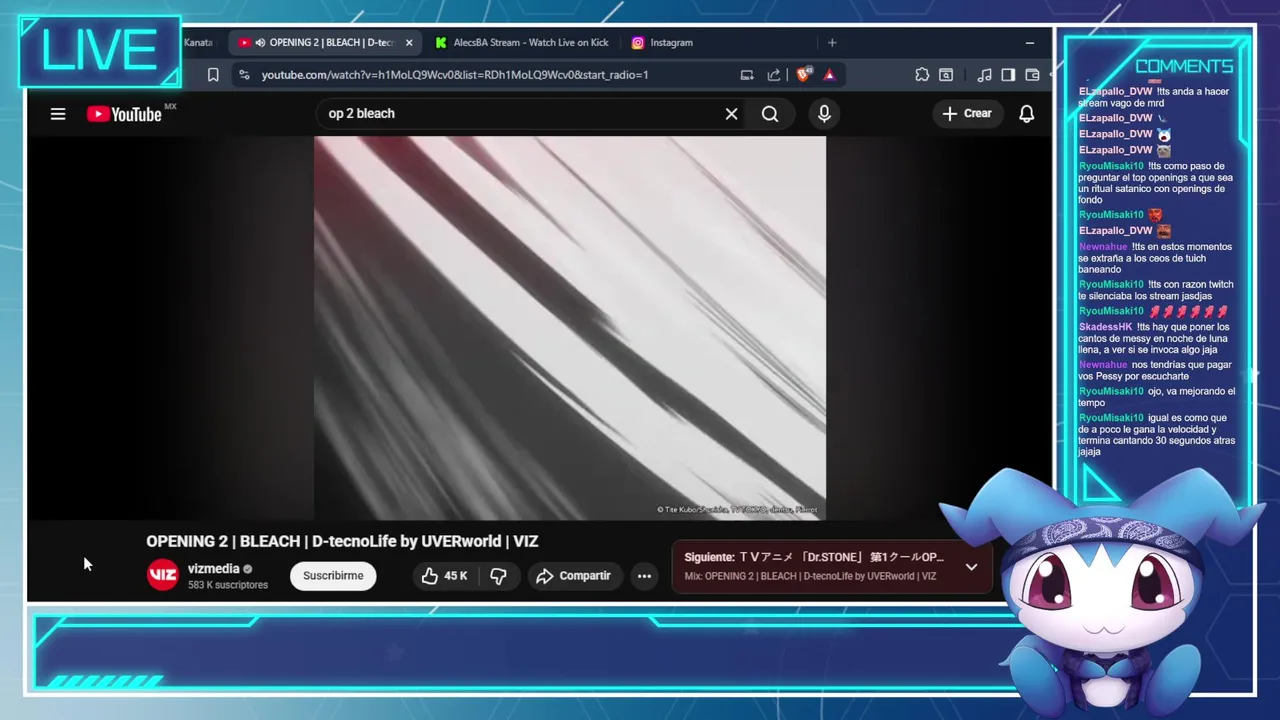Viewport: 1280px width, 720px height.
Task: Click the Kick favicon on the AlecsBA tab
Action: pyautogui.click(x=441, y=42)
